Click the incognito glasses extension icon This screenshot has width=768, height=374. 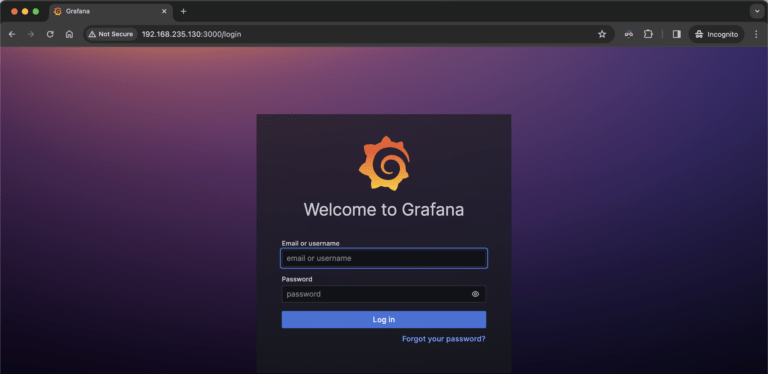(x=628, y=34)
